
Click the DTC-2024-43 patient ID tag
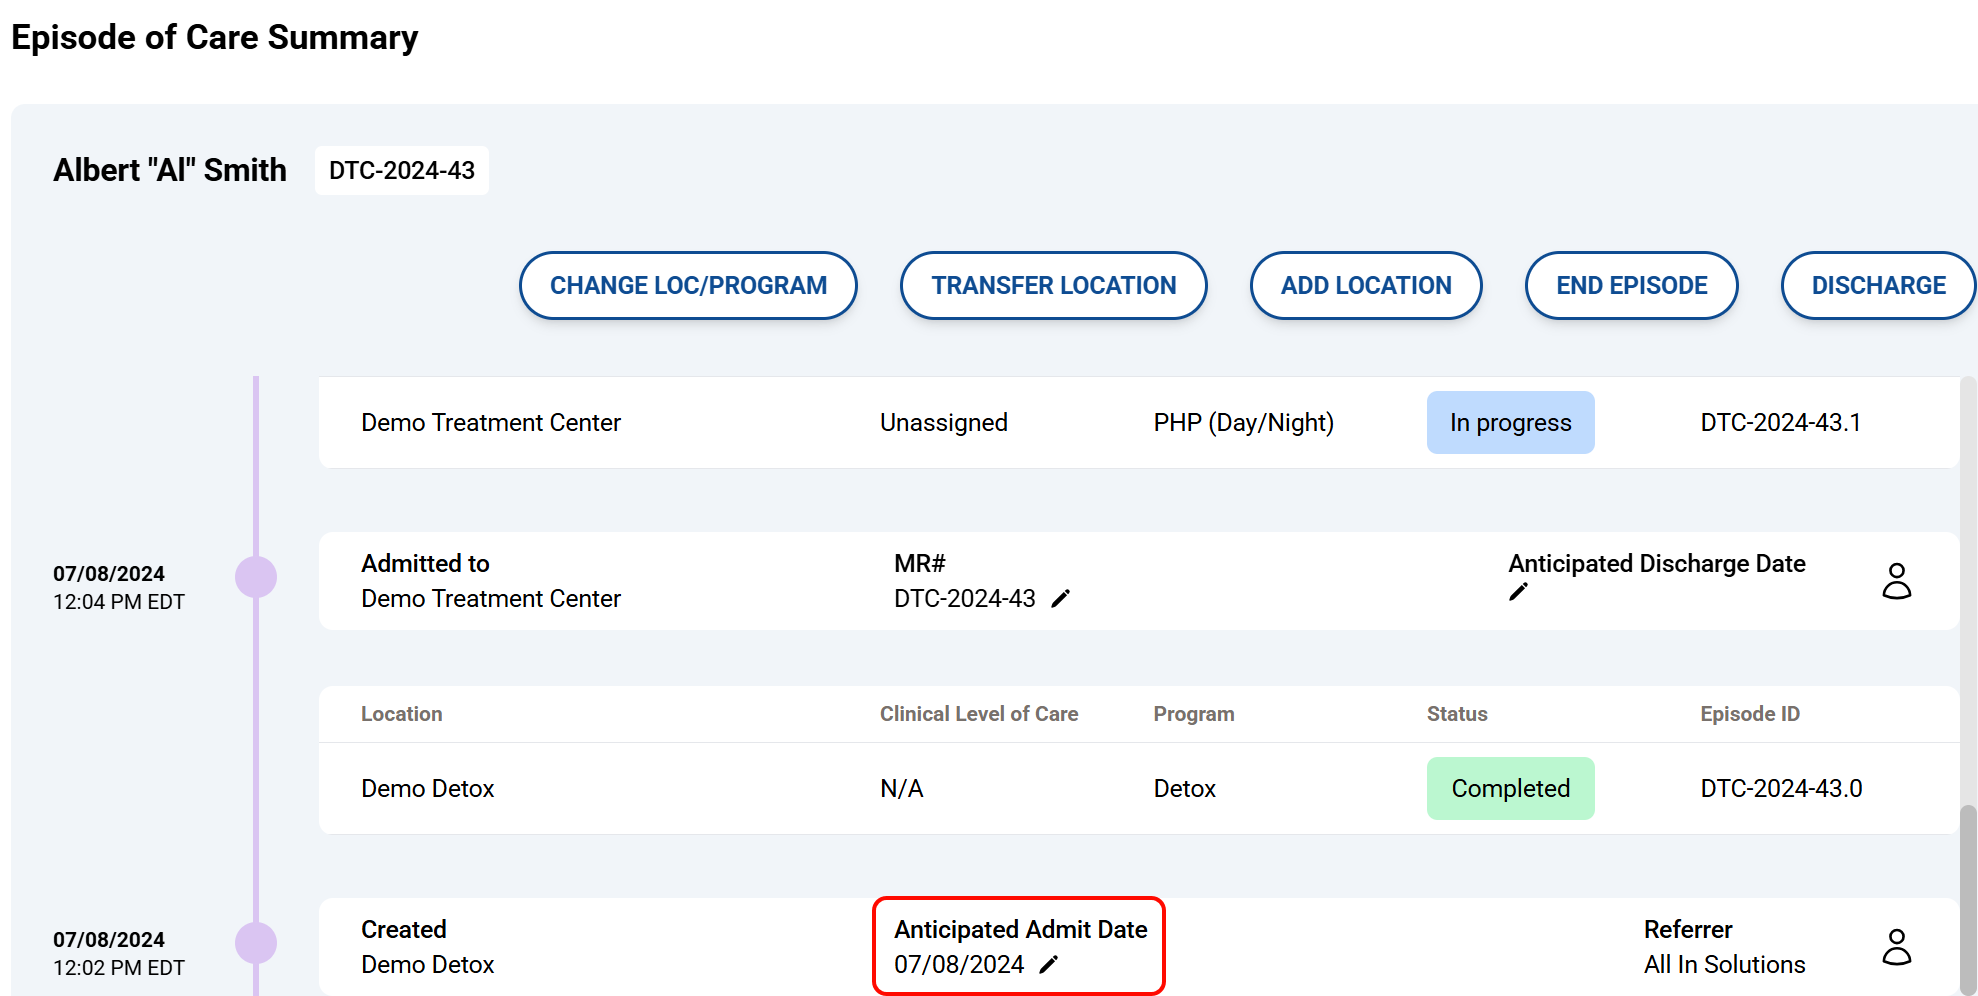[402, 171]
